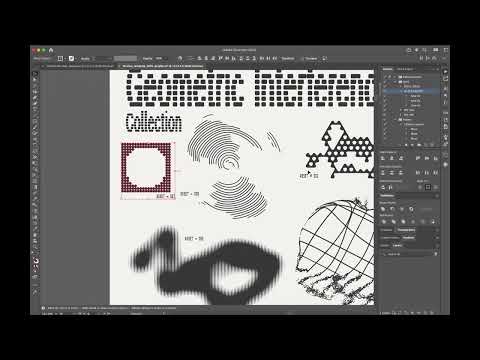Click Vertical Distribute Top icon
The height and width of the screenshot is (360, 480).
click(x=383, y=173)
